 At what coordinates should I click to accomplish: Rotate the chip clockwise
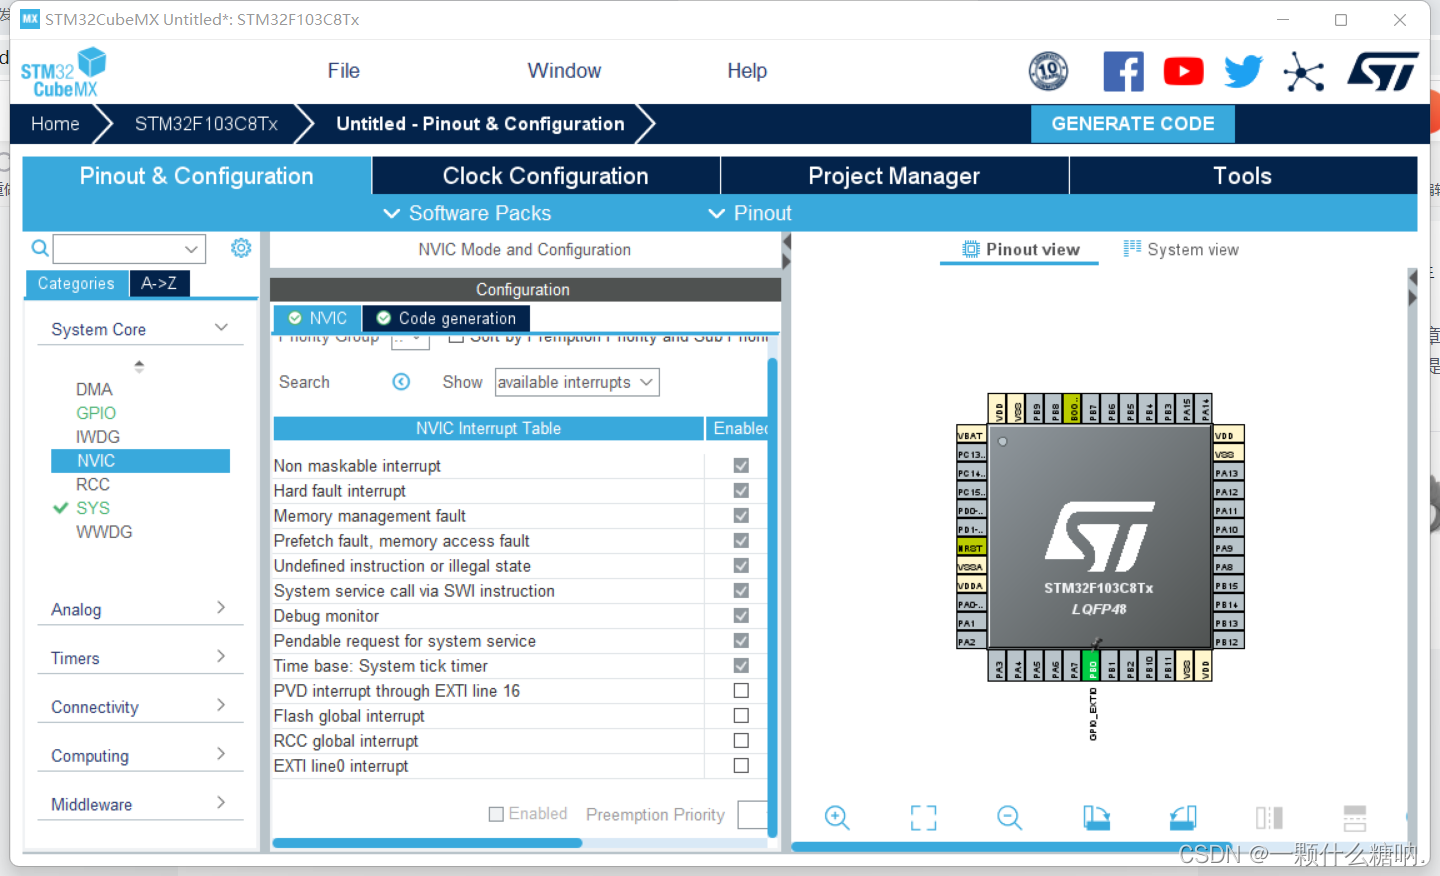point(1097,818)
